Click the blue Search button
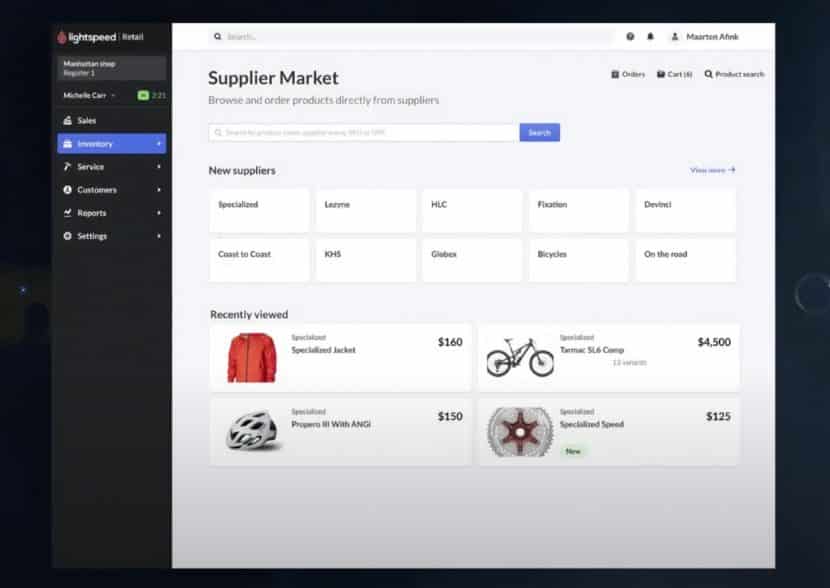 coord(539,132)
